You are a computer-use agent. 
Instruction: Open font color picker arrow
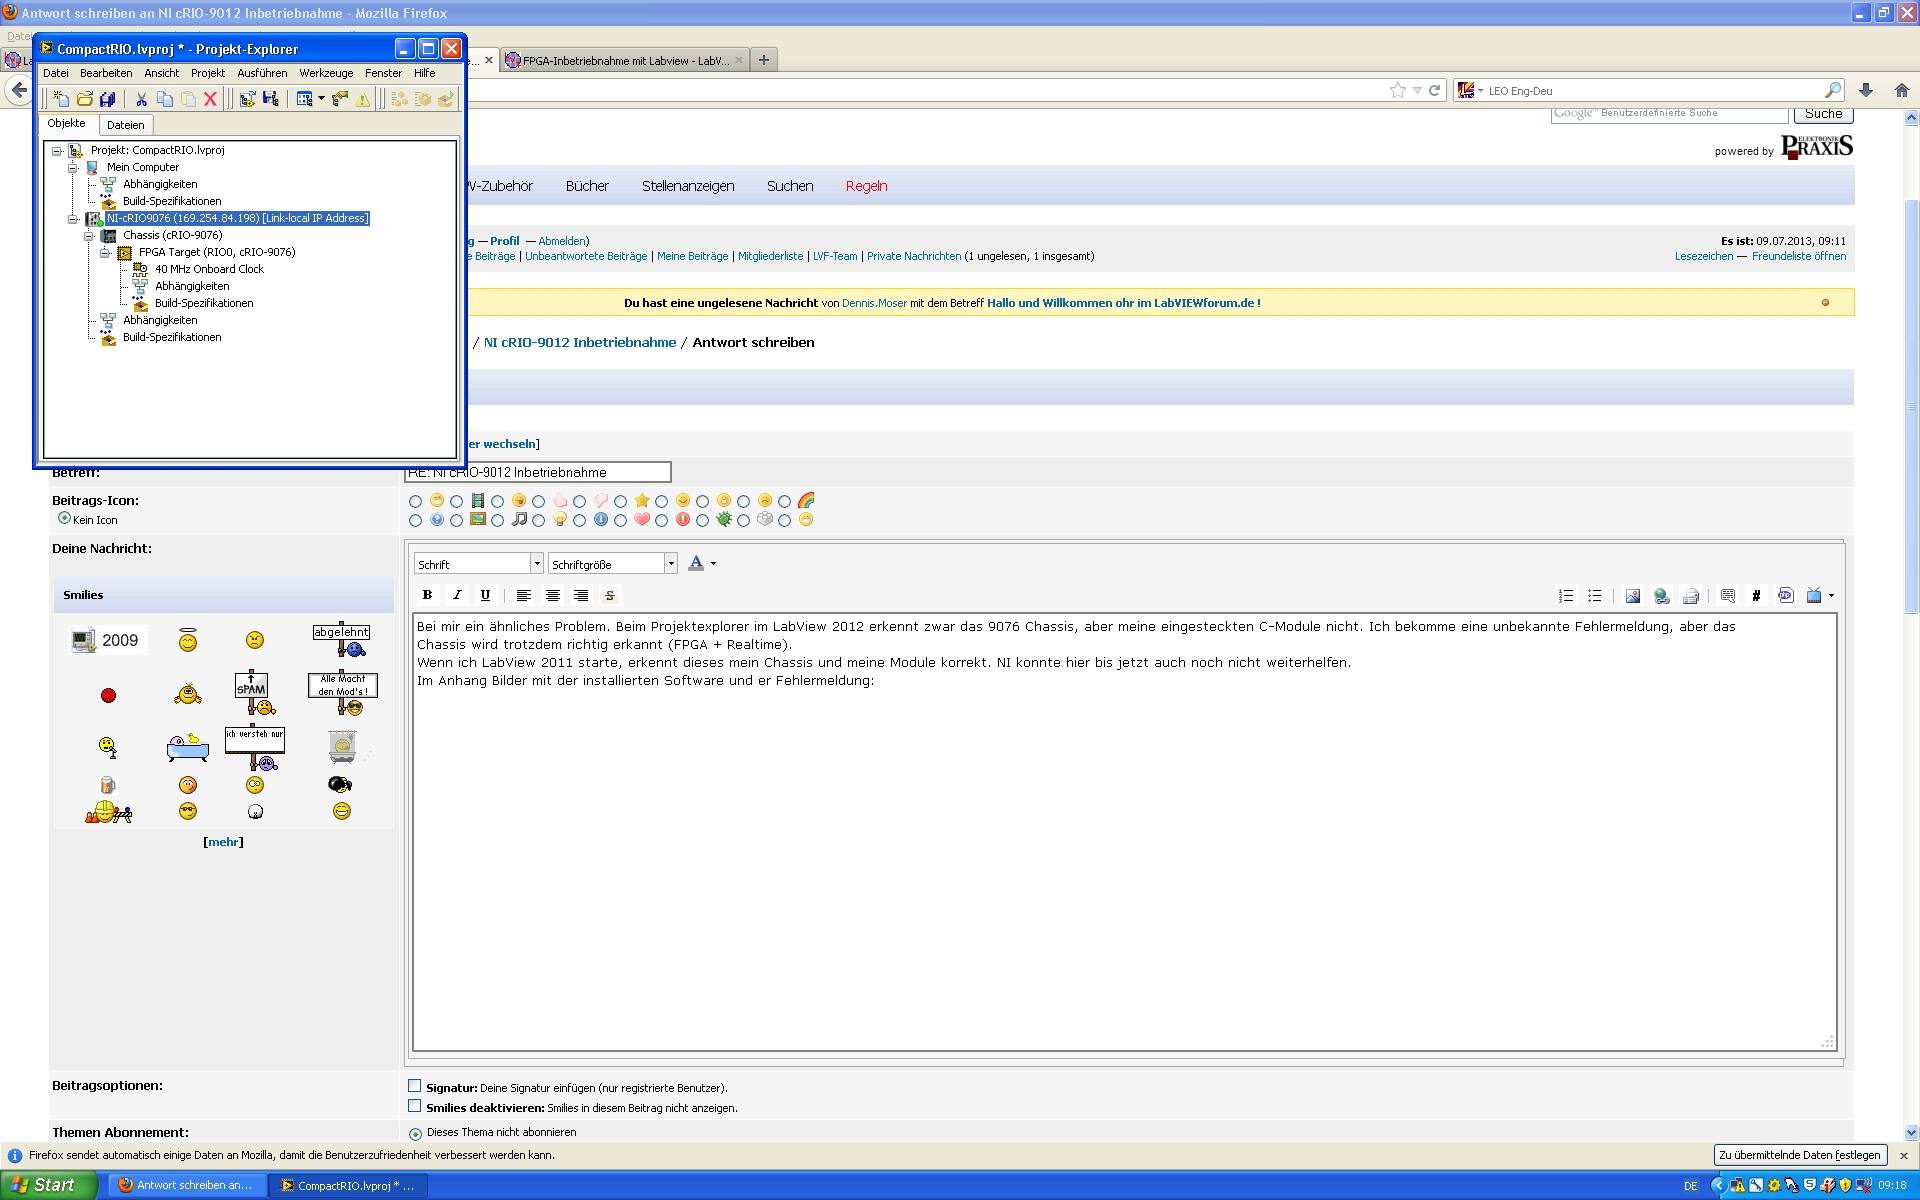(x=713, y=564)
